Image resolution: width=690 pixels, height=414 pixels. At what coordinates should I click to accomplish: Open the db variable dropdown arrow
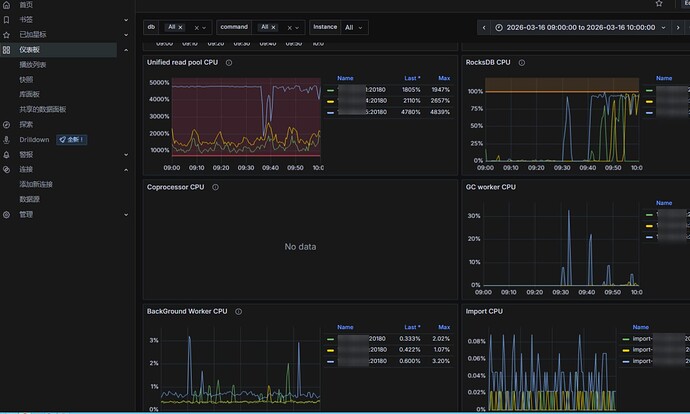204,28
